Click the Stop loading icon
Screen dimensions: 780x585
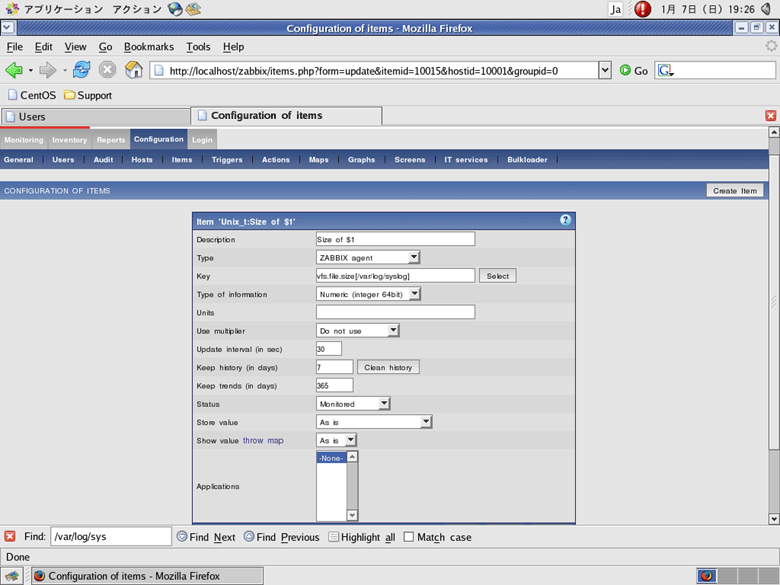(107, 70)
